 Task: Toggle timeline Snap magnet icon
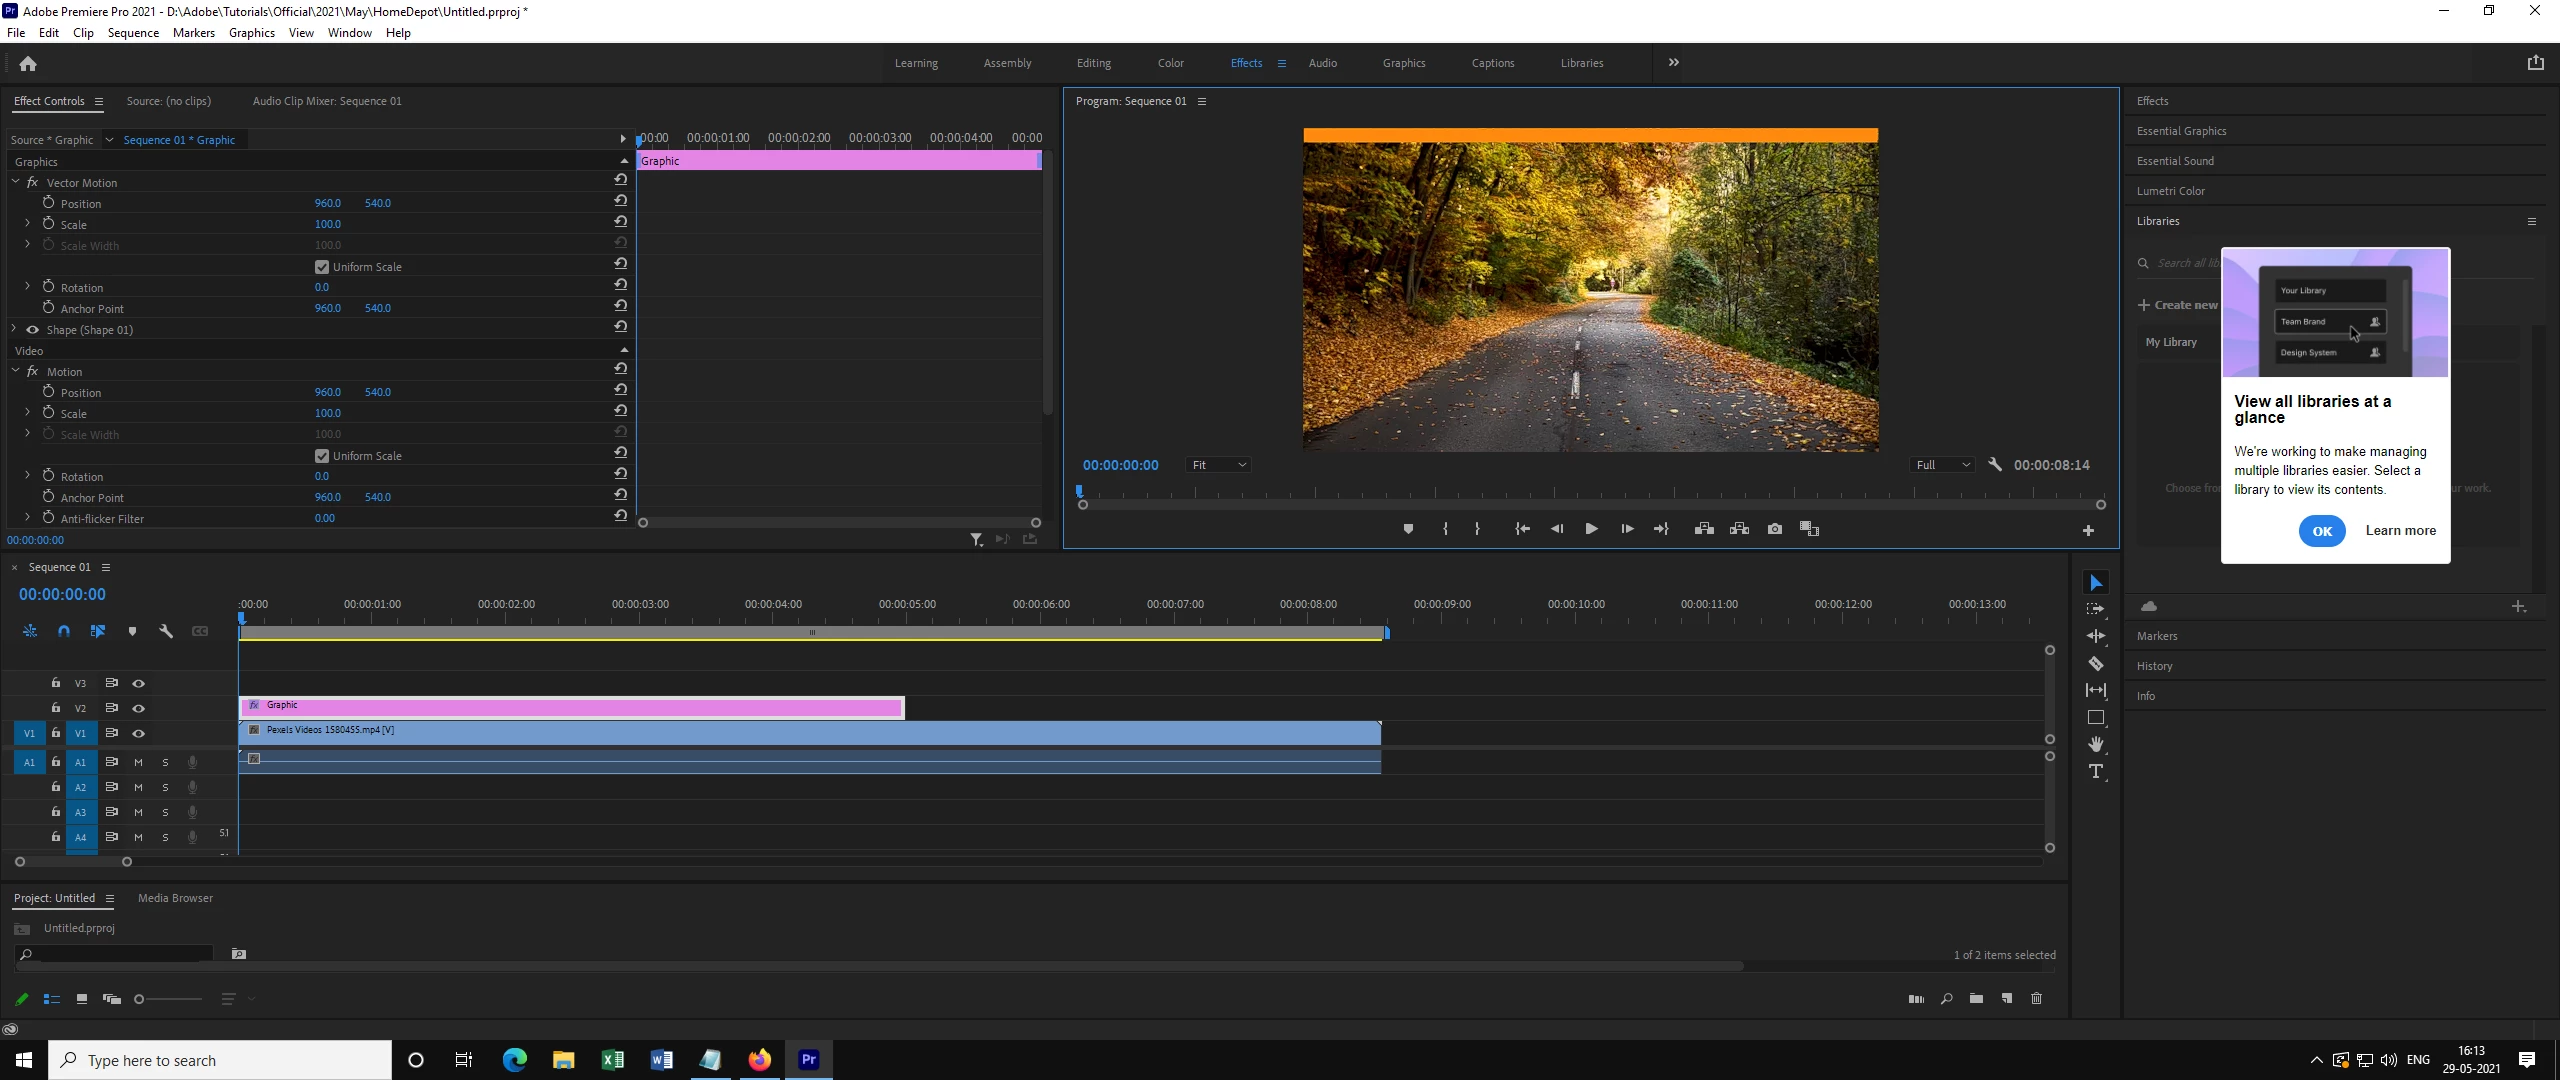tap(64, 631)
